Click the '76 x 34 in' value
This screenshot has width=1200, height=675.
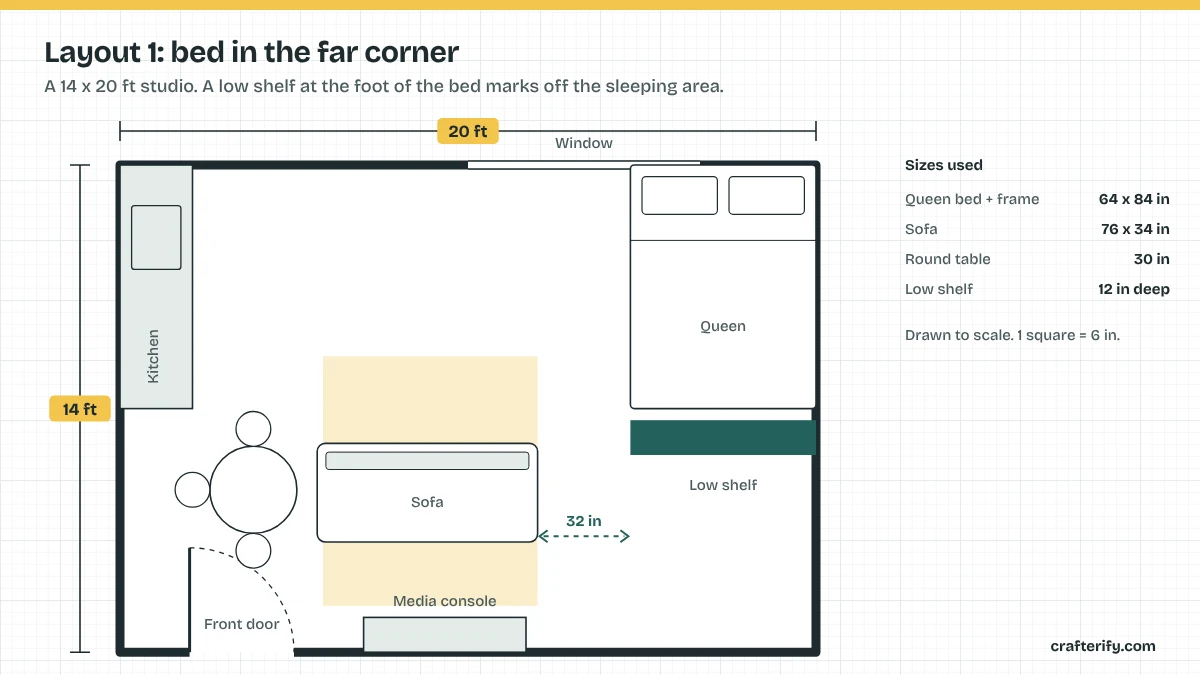coord(1135,229)
